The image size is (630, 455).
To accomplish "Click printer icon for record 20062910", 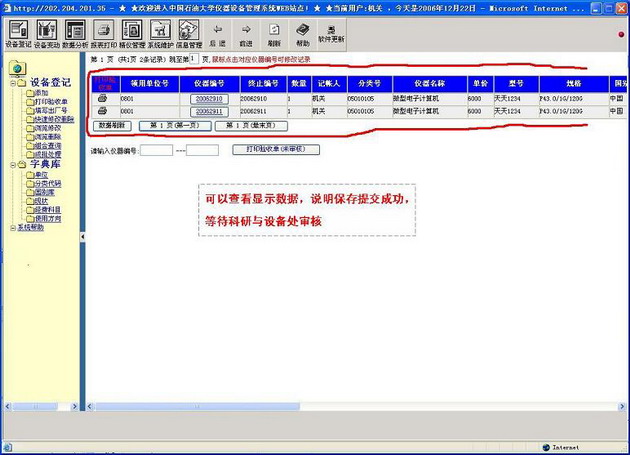I will 102,99.
